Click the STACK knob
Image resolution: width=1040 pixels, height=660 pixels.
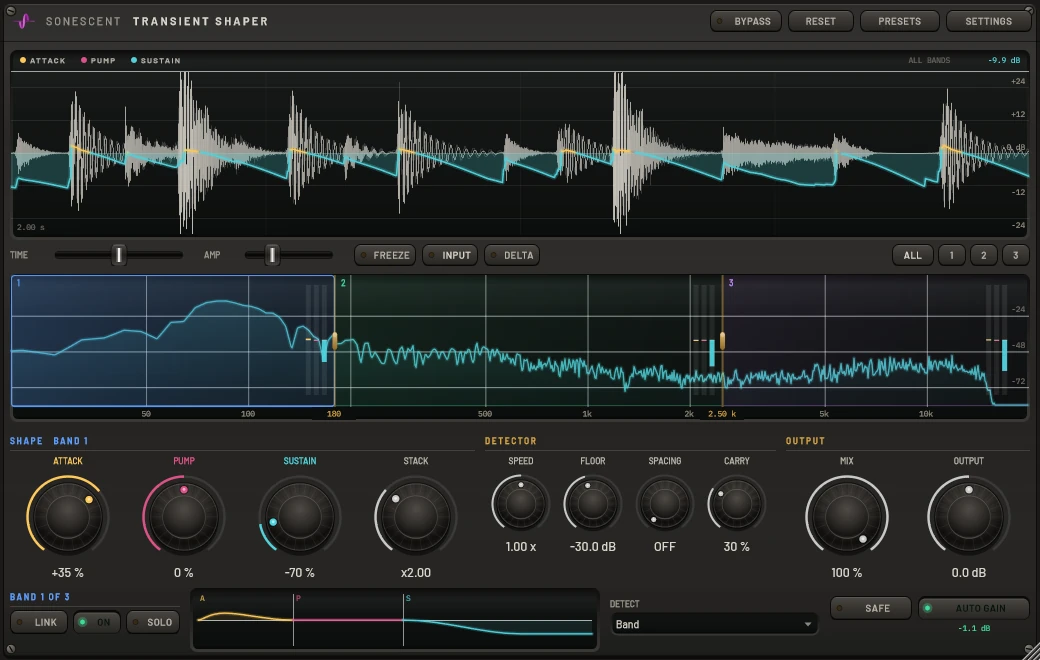(x=416, y=515)
